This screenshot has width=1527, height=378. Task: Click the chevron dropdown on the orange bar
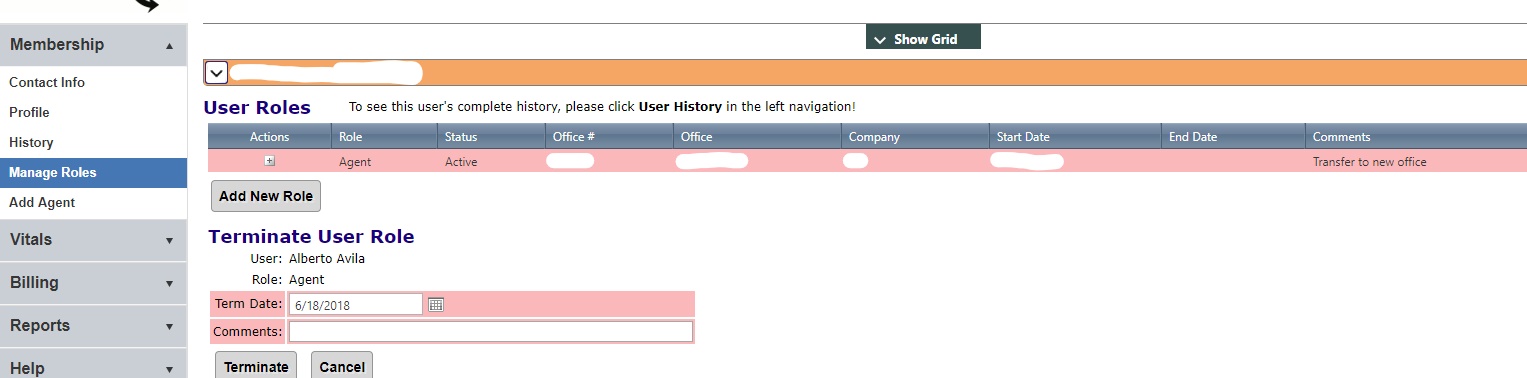point(216,72)
